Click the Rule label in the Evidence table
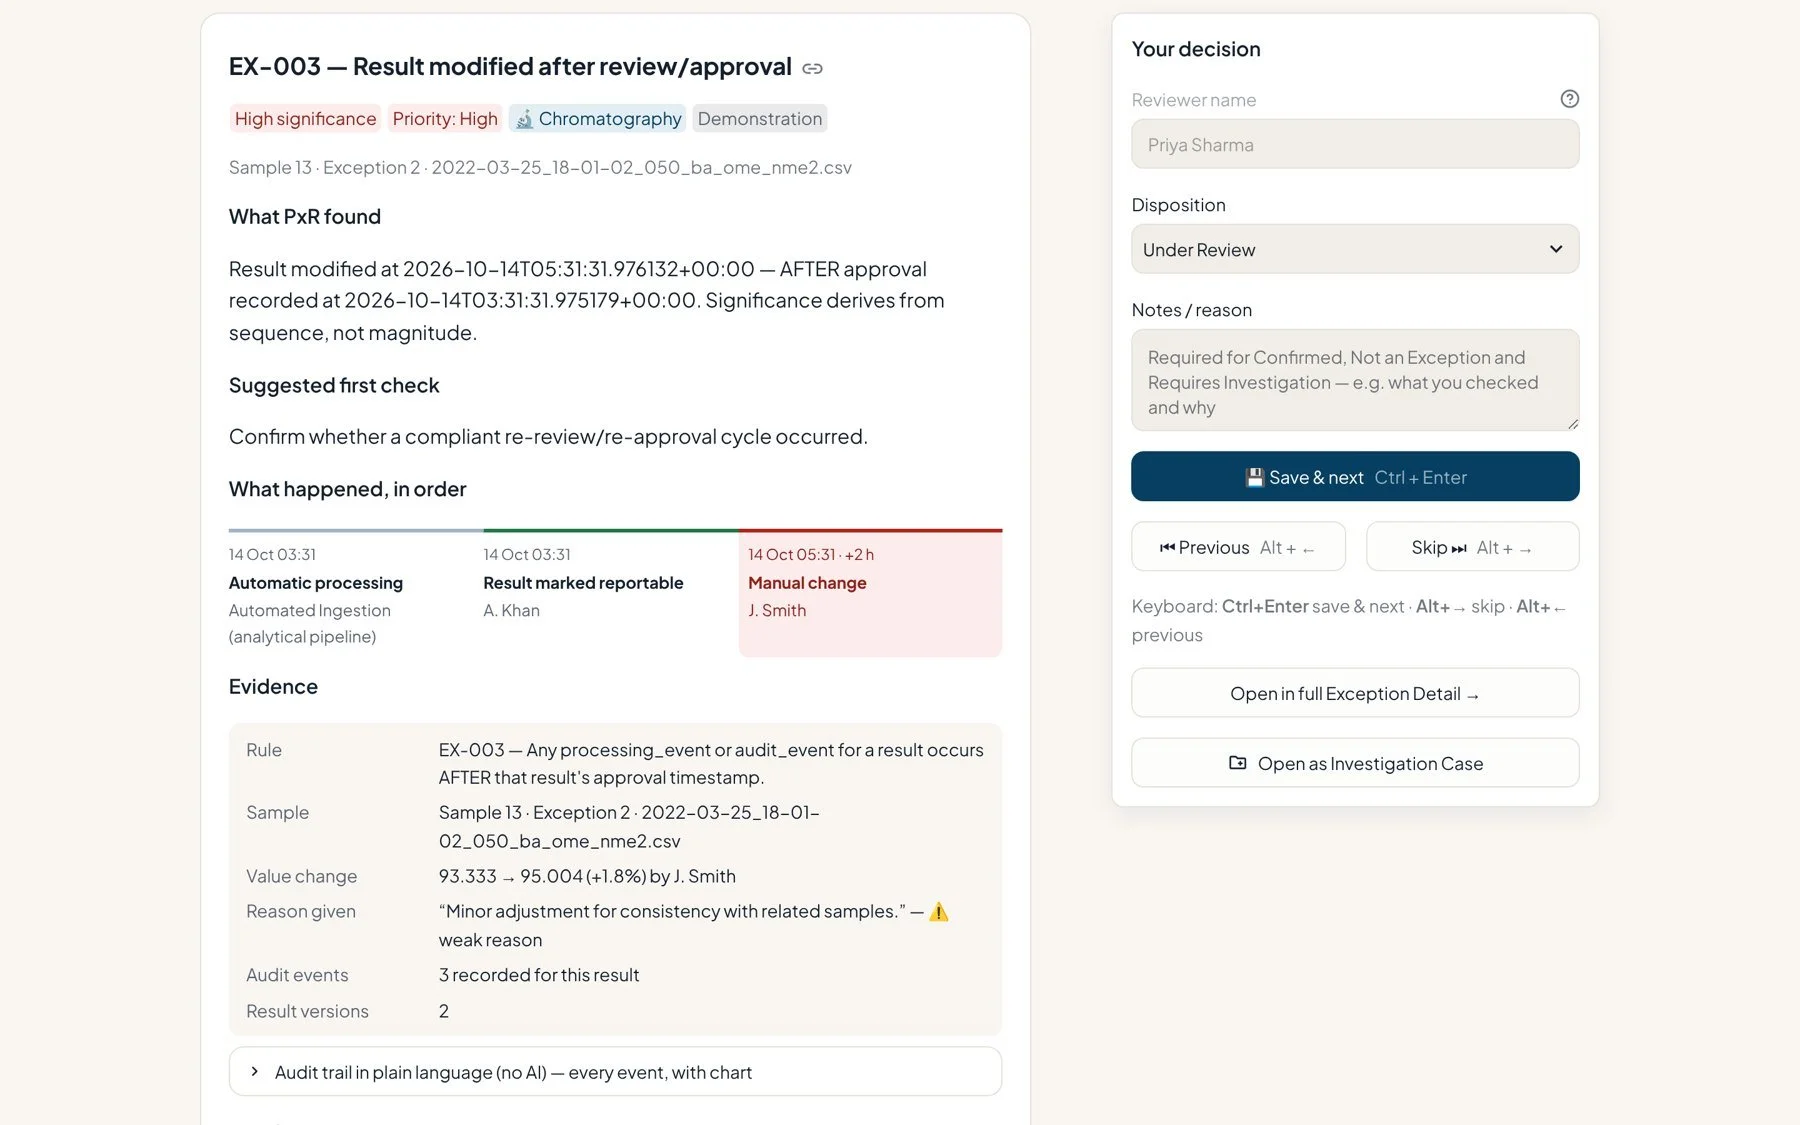This screenshot has width=1800, height=1125. 264,750
